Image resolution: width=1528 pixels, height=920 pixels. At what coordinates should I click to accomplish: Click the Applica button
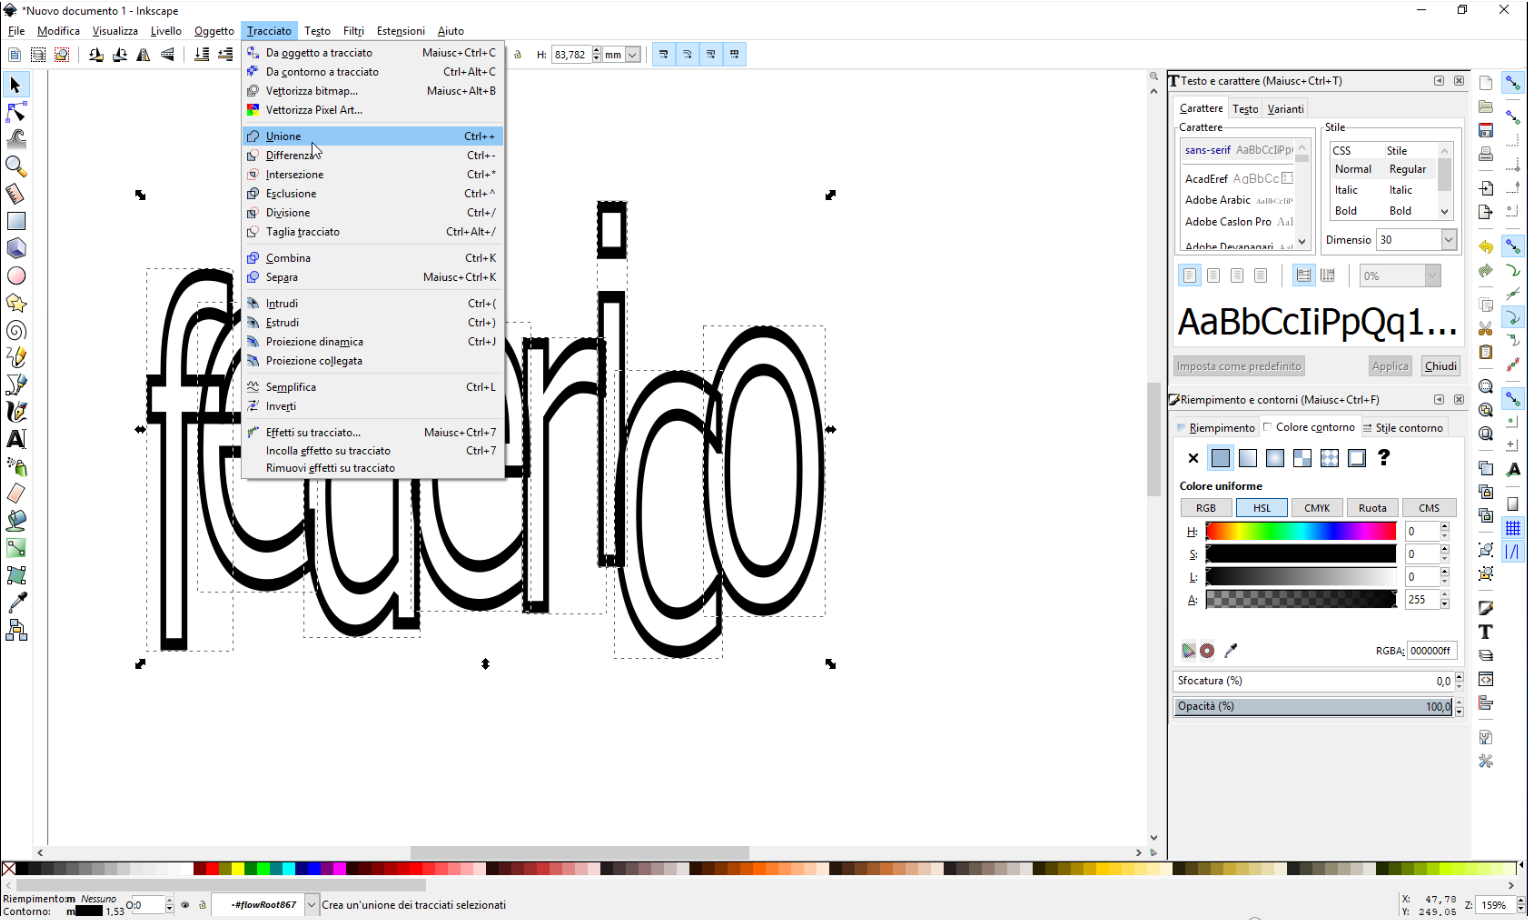pyautogui.click(x=1390, y=366)
